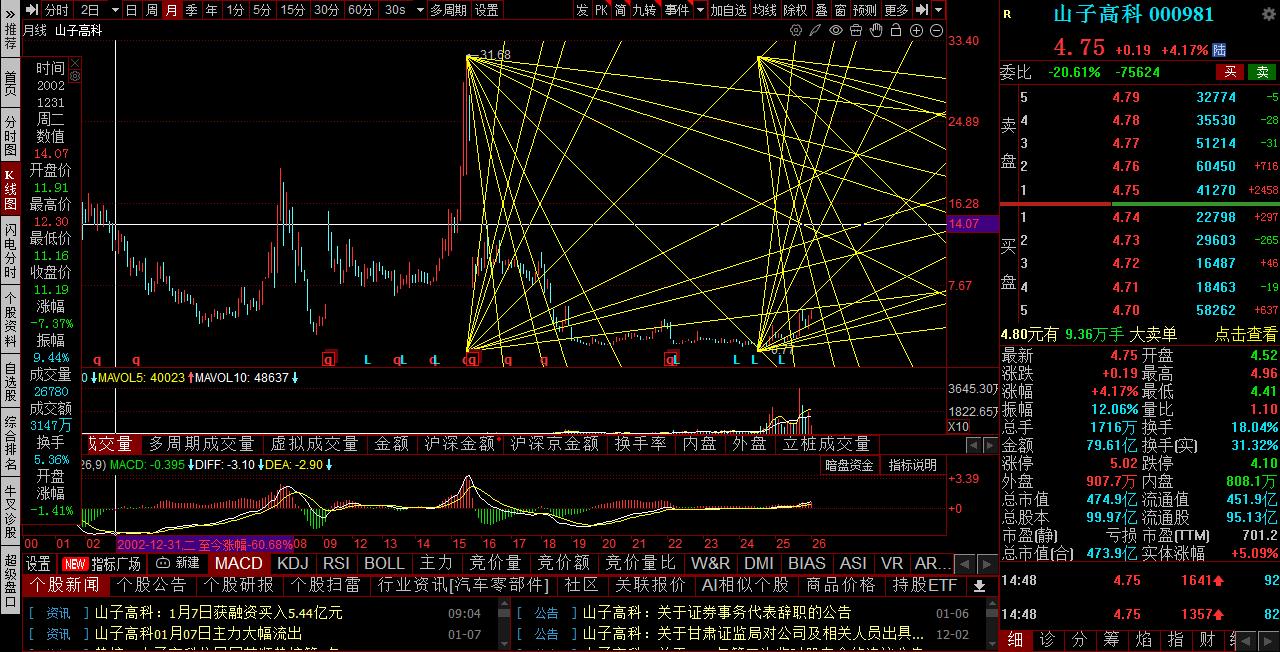
Task: Switch to 日 daily K-line period
Action: (x=131, y=10)
